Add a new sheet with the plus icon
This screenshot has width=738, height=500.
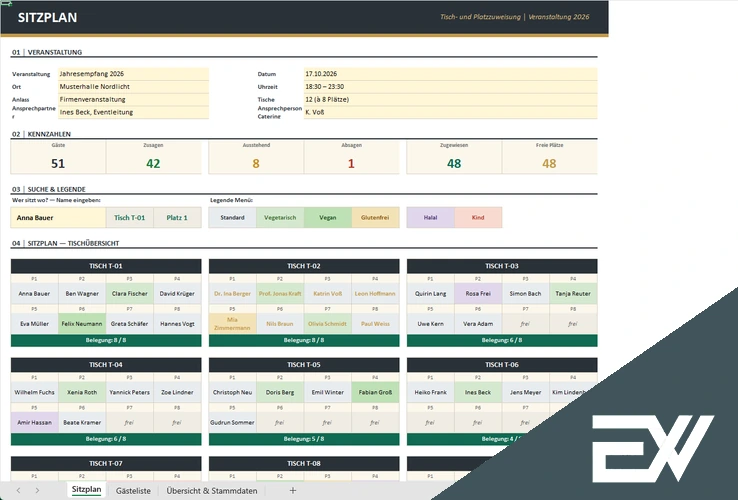[293, 491]
